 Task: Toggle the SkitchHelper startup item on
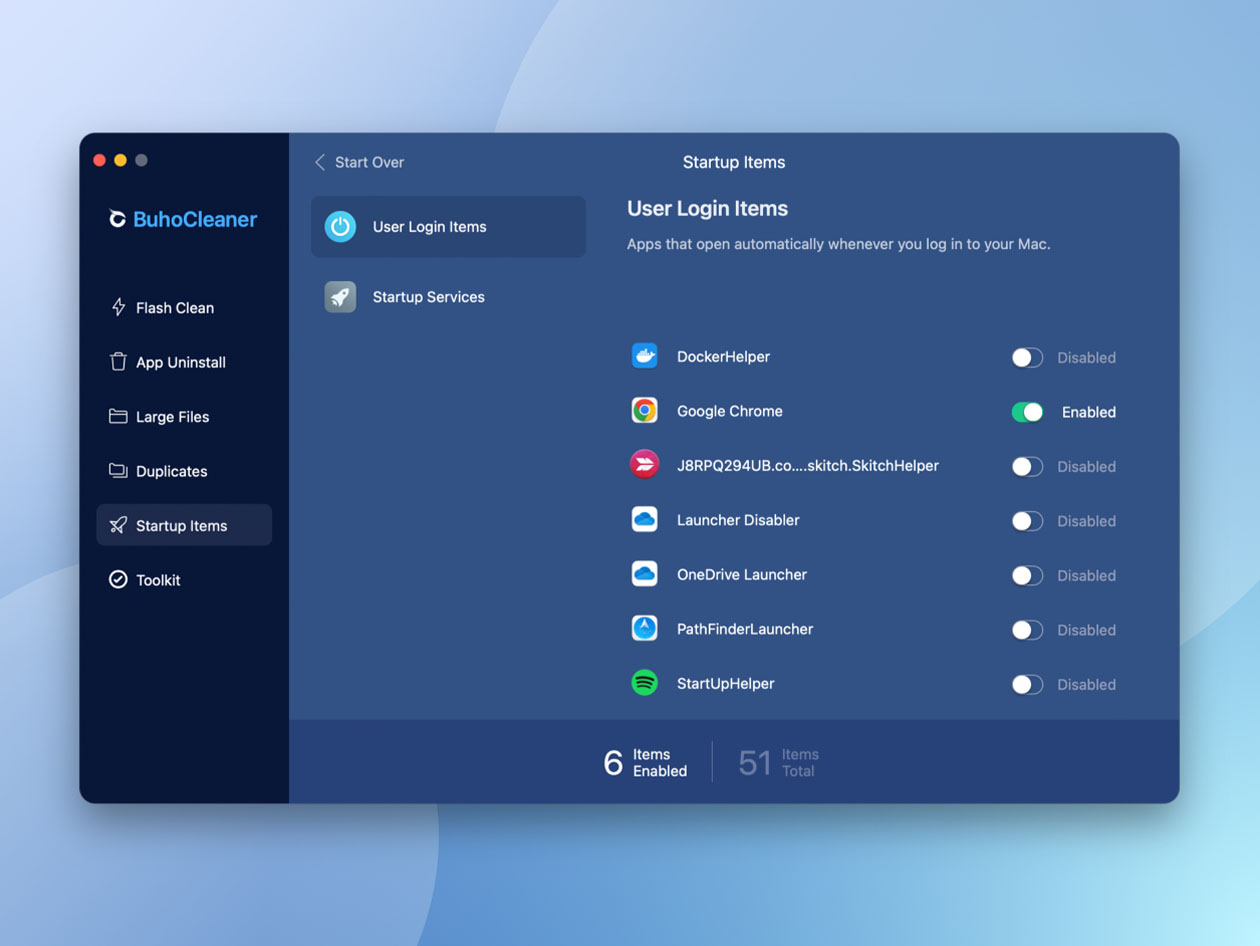coord(1026,466)
